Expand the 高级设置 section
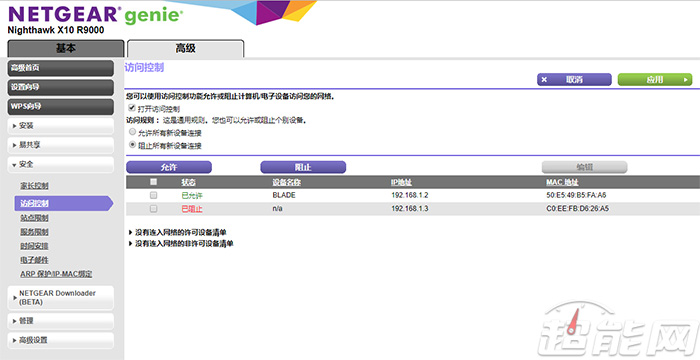 60,340
